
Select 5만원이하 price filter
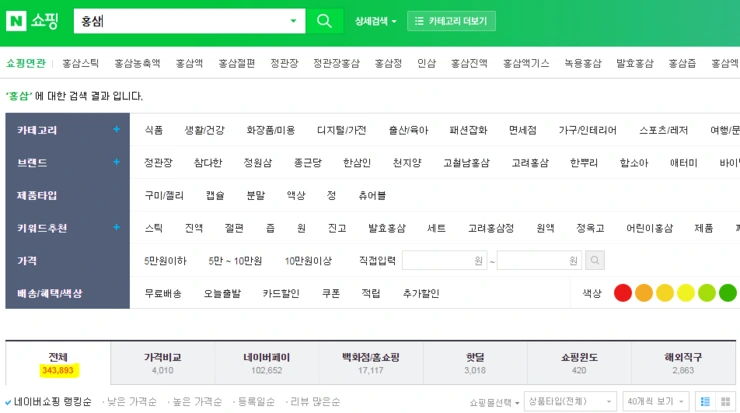pyautogui.click(x=165, y=261)
